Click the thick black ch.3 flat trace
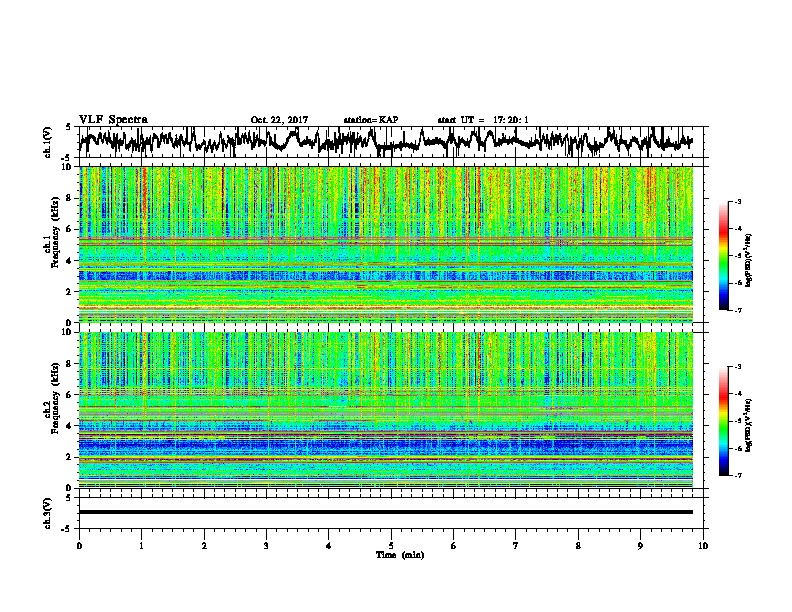This screenshot has height=612, width=792. coord(386,512)
